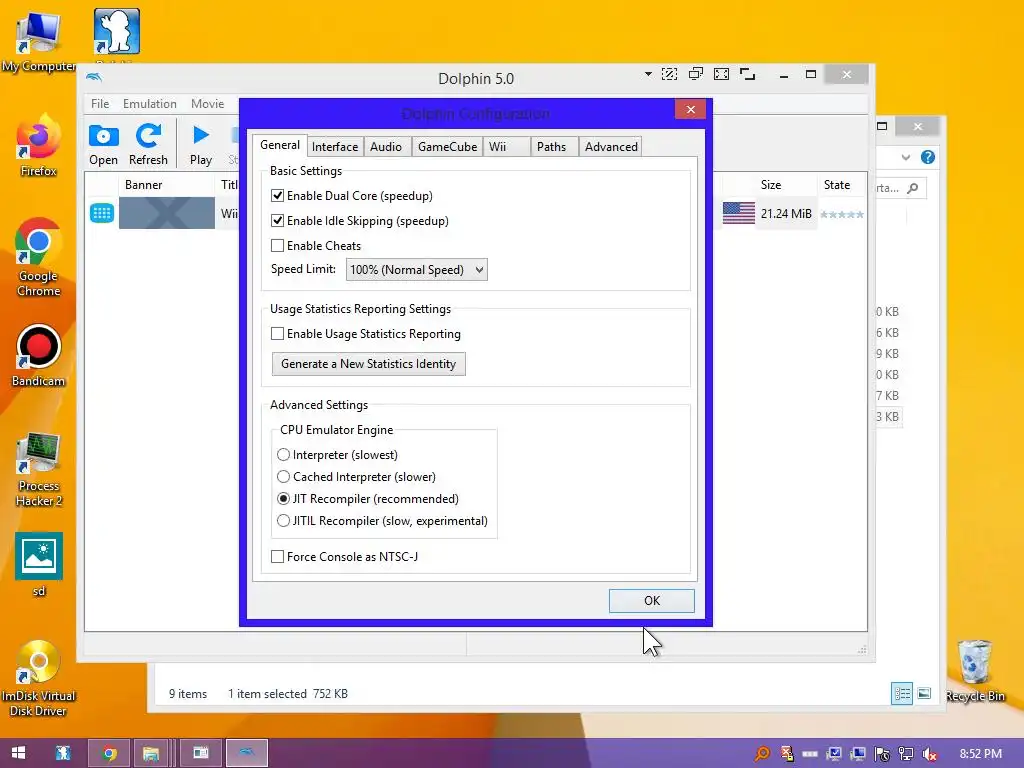Check Enable Usage Statistics Reporting

278,334
